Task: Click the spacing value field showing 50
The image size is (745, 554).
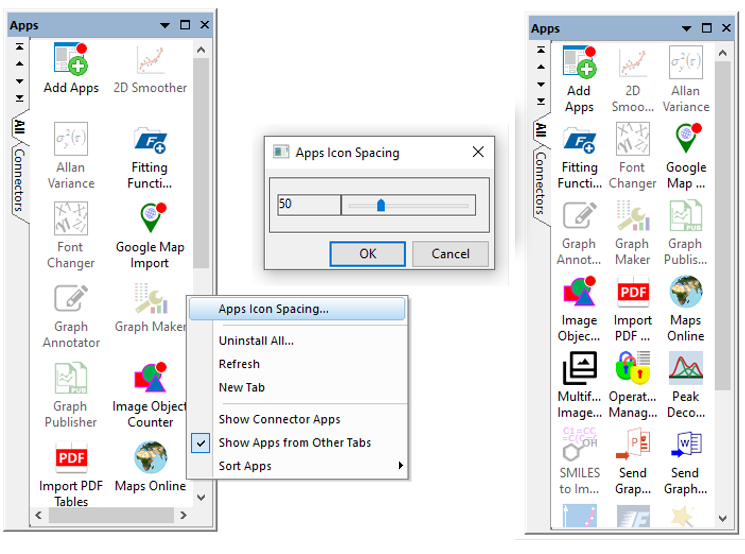Action: coord(308,205)
